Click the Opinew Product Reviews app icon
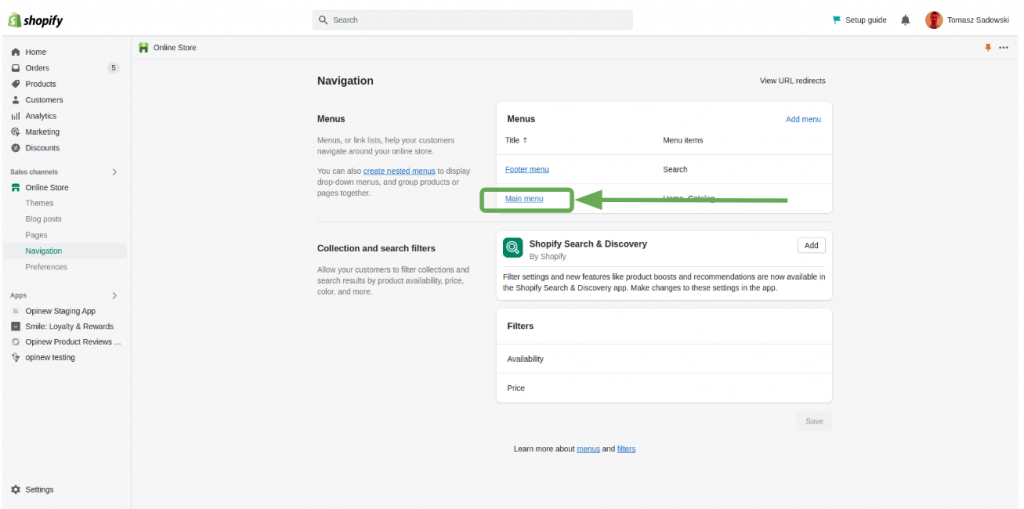The image size is (1024, 509). (16, 342)
